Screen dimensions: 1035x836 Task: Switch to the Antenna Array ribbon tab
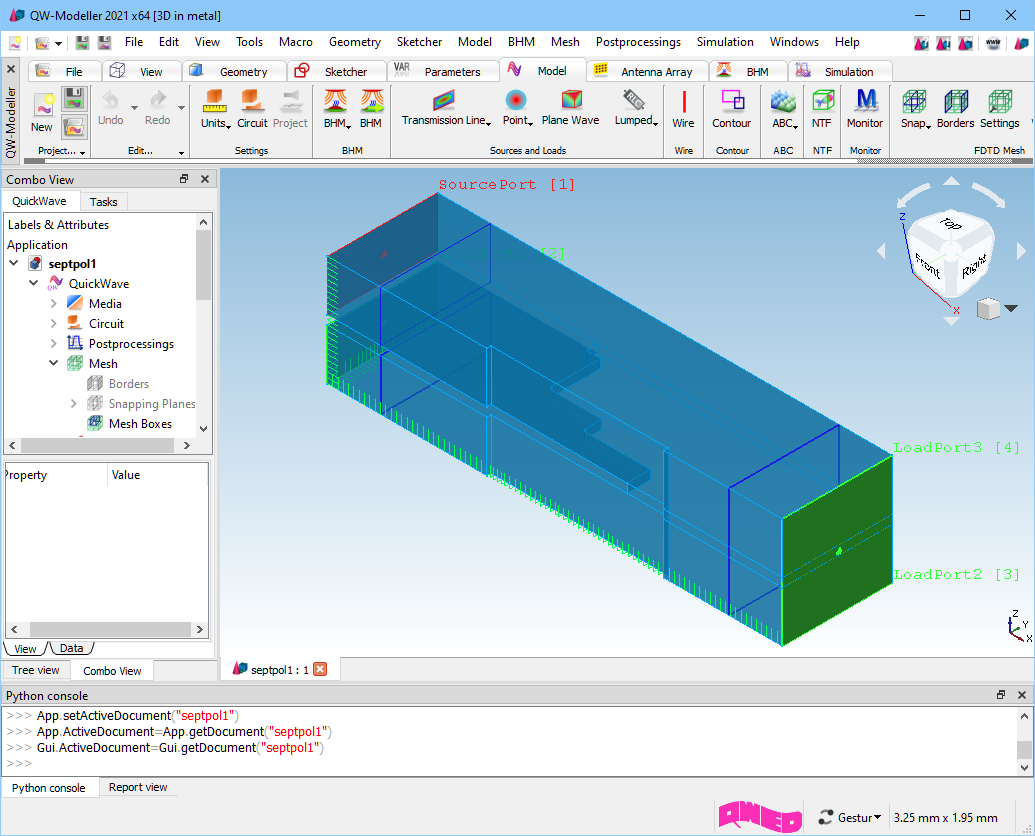tap(646, 71)
